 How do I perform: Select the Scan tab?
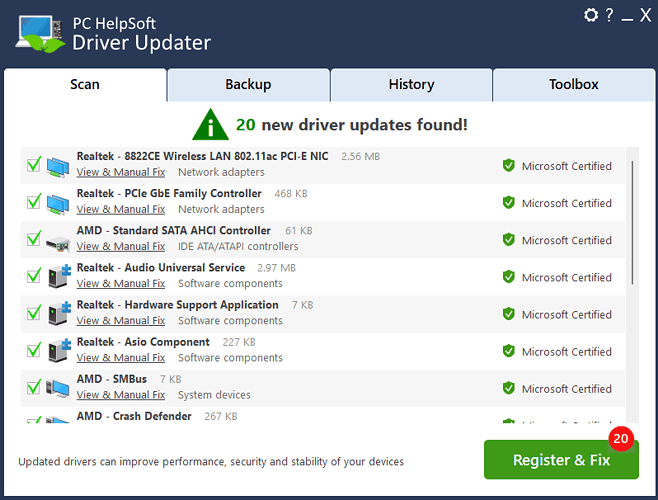click(x=85, y=84)
